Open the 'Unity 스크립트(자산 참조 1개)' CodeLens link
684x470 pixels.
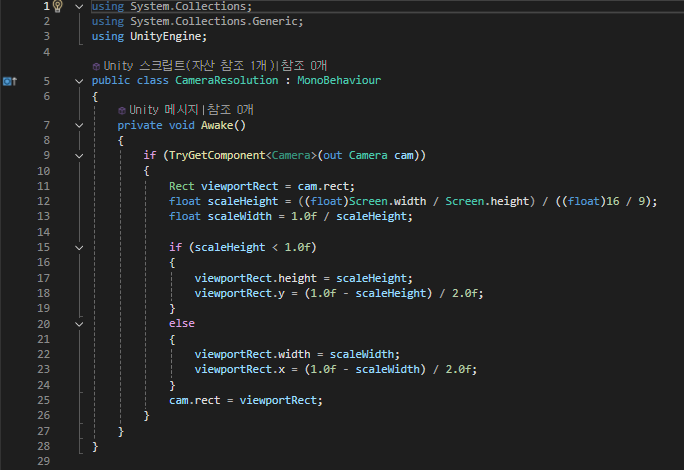tap(189, 66)
